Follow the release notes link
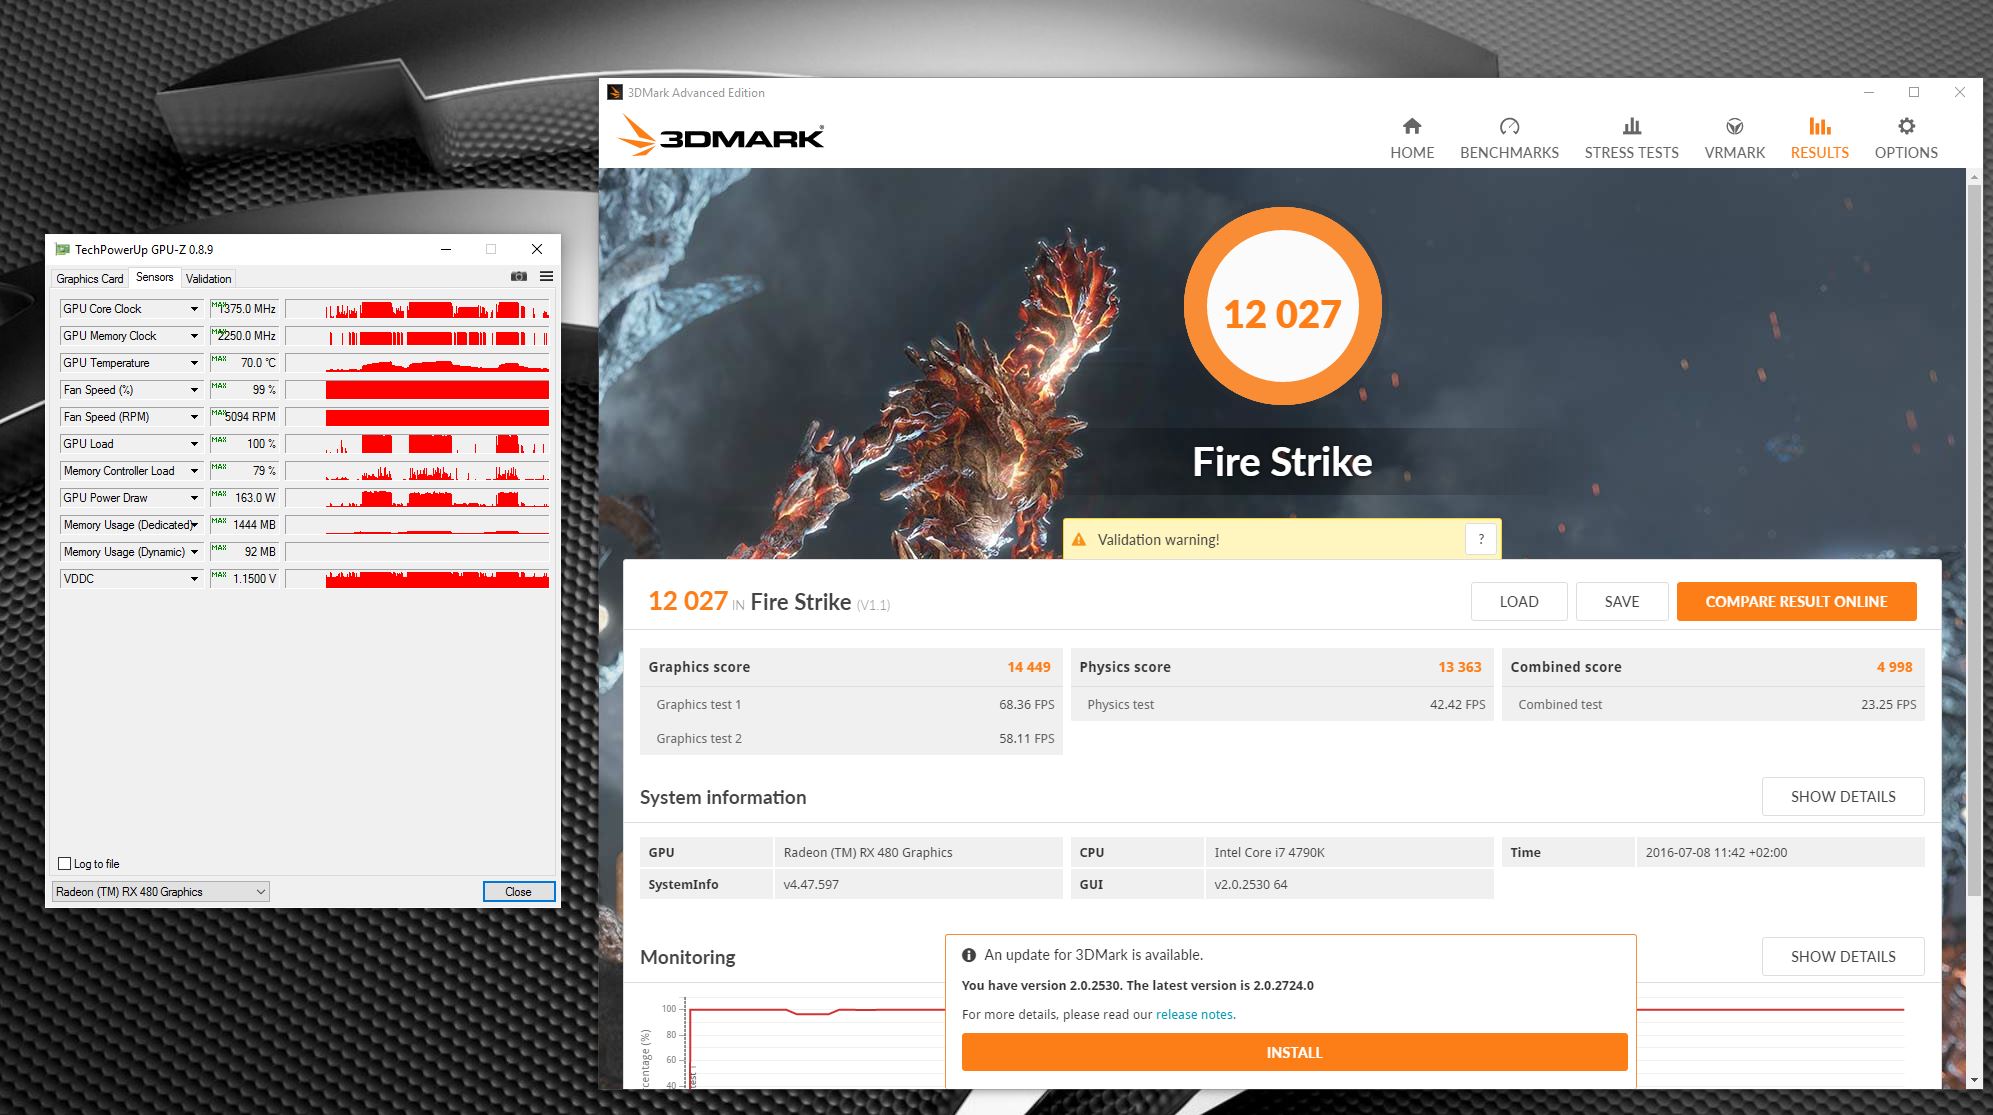 coord(1194,1014)
